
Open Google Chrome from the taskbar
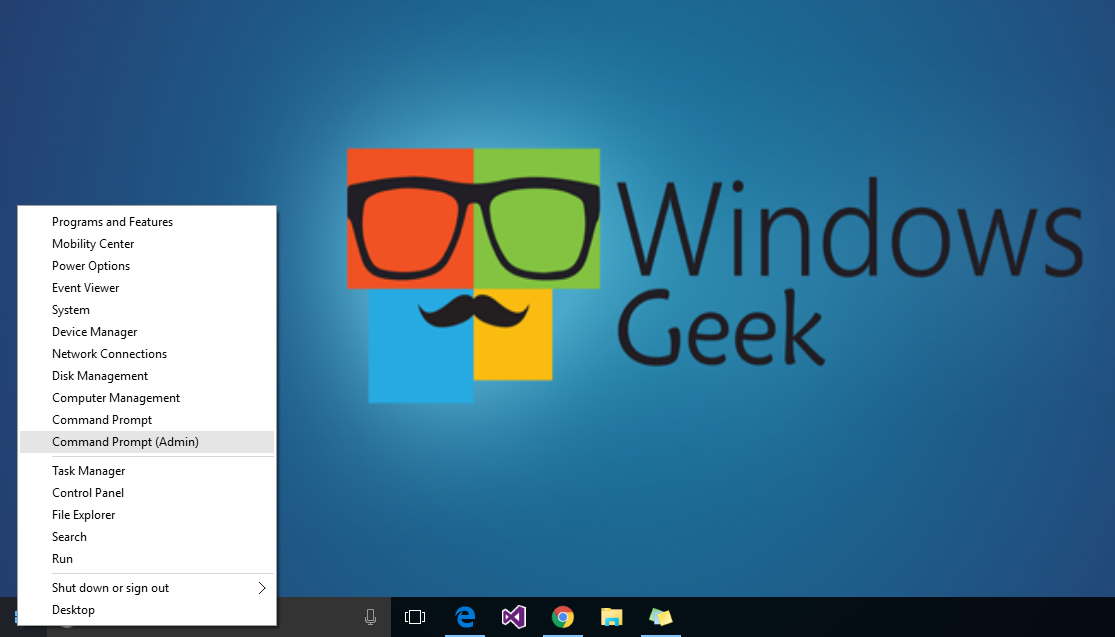563,617
